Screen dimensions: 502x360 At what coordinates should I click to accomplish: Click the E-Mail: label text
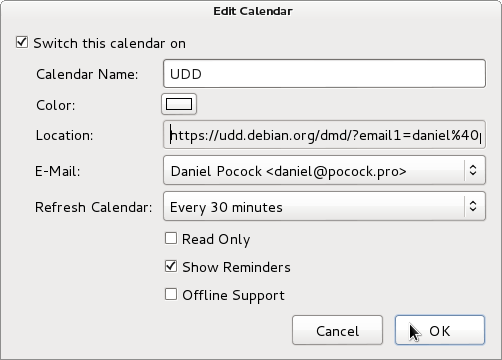[x=58, y=171]
